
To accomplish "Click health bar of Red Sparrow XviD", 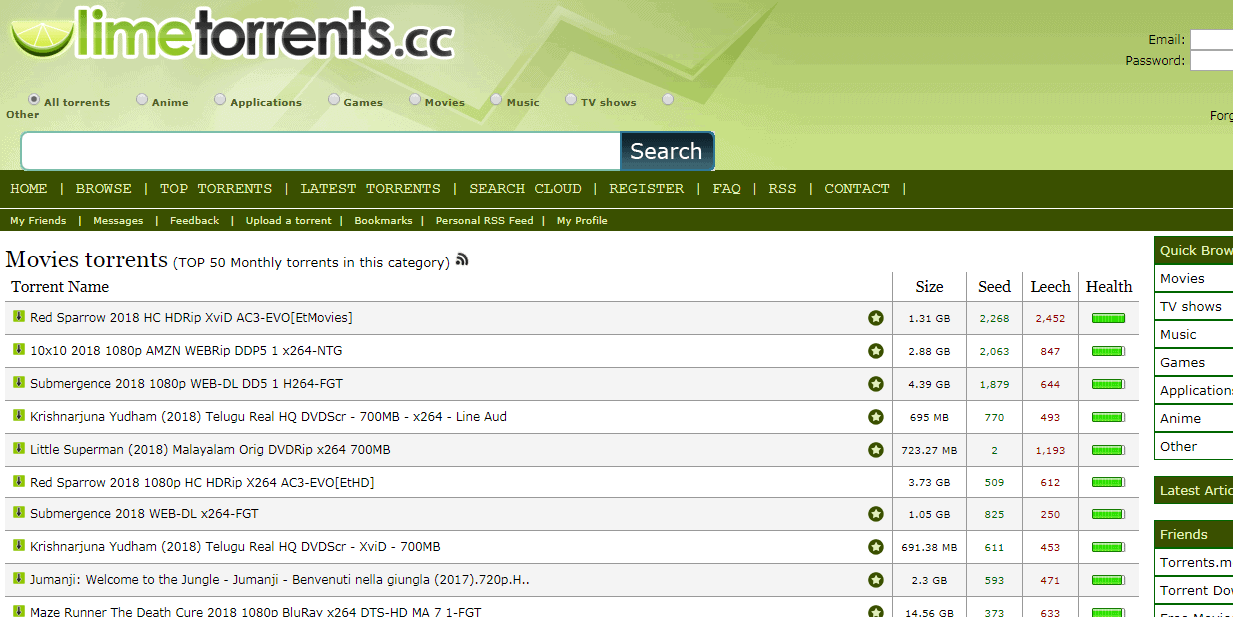I will (1108, 319).
